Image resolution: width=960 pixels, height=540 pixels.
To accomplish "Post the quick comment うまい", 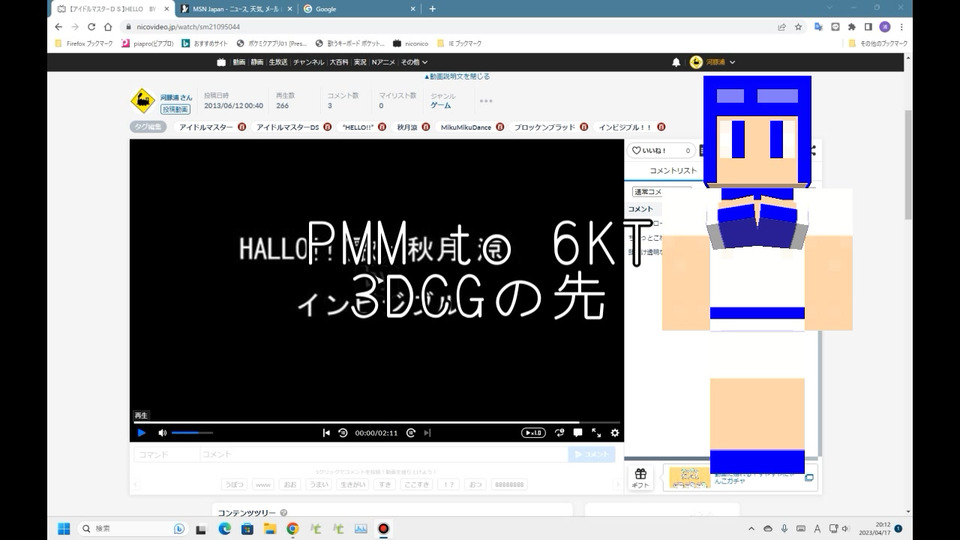I will pyautogui.click(x=318, y=484).
